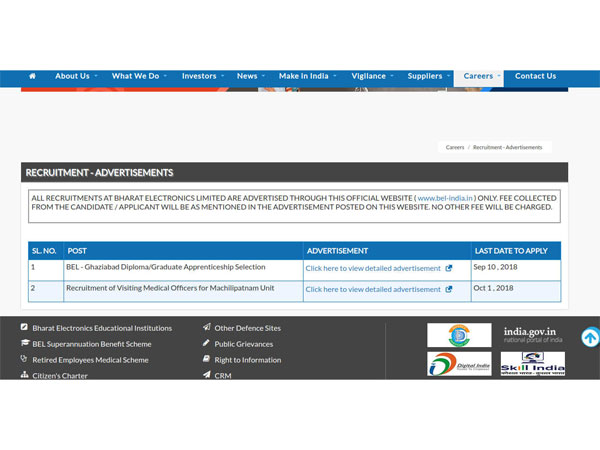Expand the News dropdown arrow
This screenshot has width=600, height=450.
(263, 76)
